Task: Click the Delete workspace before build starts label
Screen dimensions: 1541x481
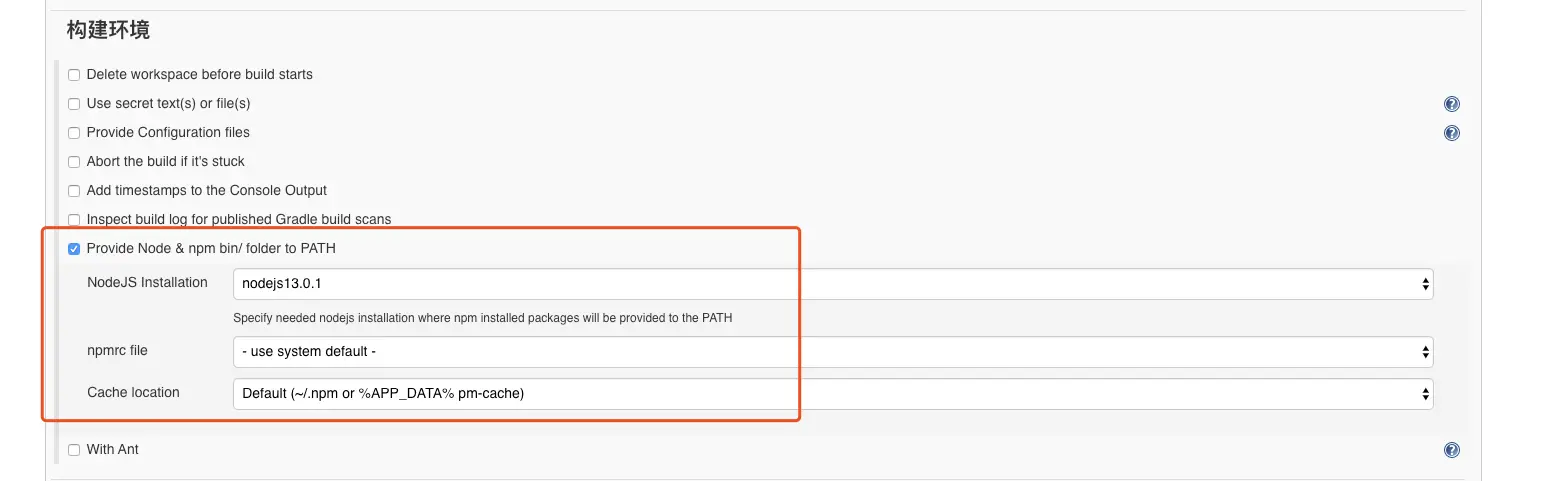Action: 200,75
